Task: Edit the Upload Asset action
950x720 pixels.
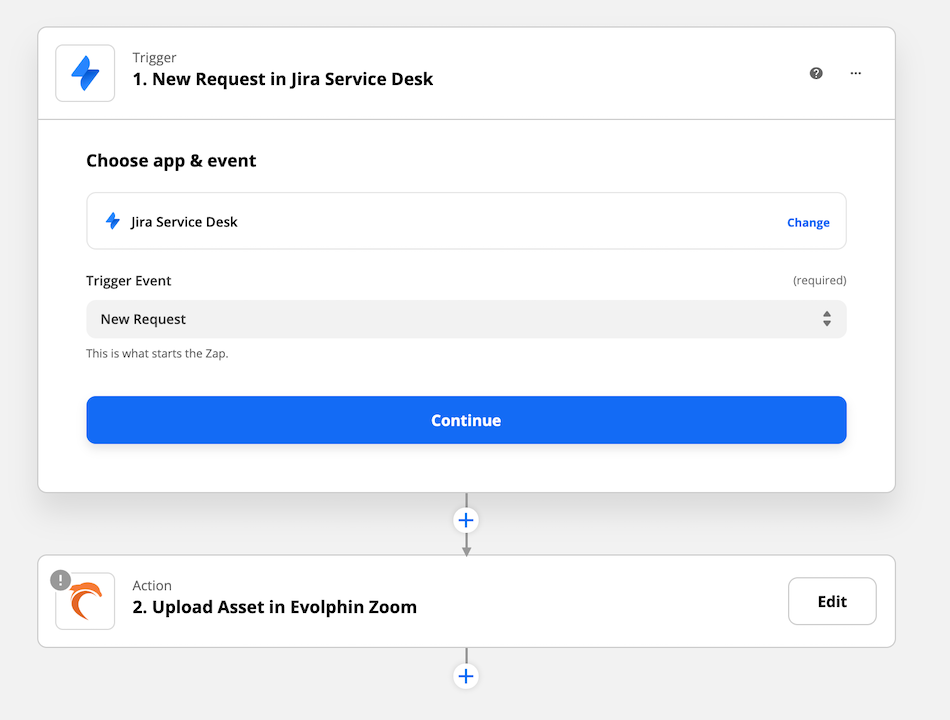Action: pos(832,601)
